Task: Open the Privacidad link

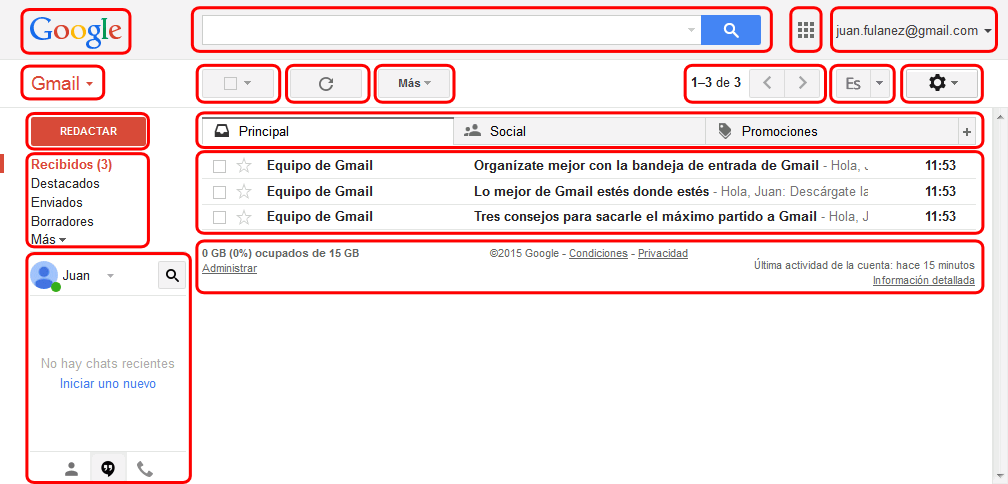Action: click(663, 253)
